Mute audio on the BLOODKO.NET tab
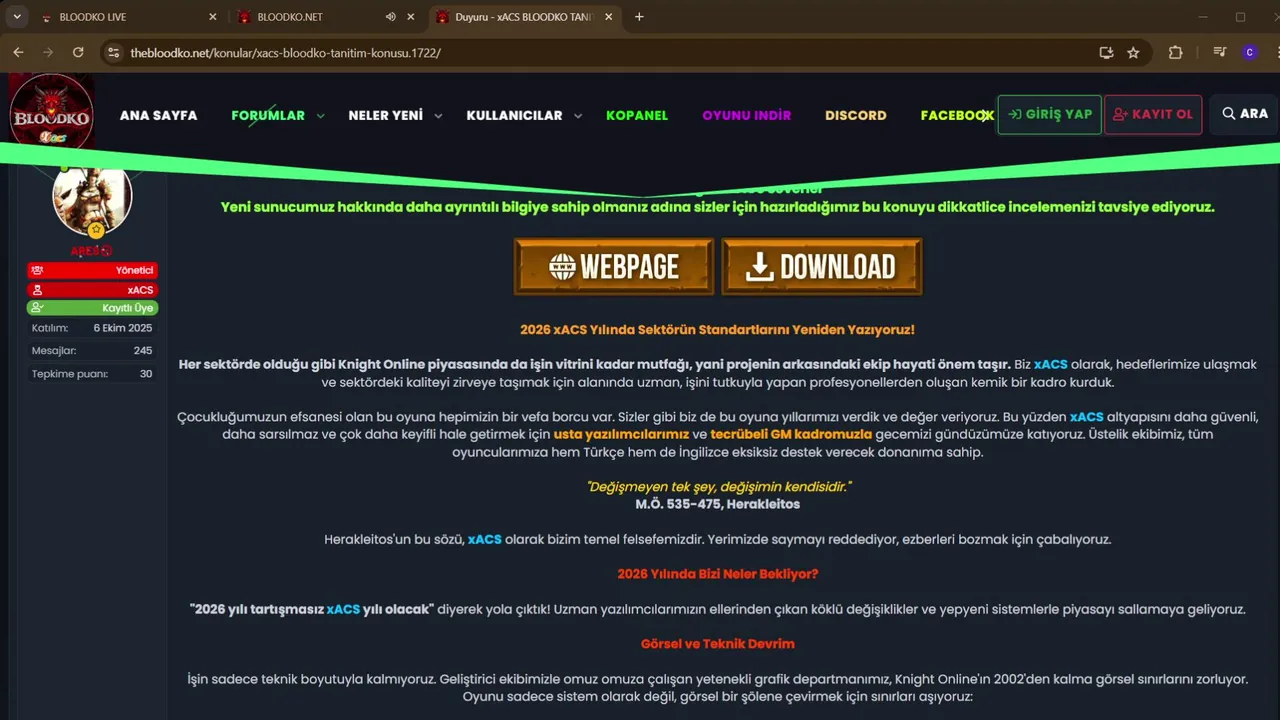Screen dimensions: 1280x720 click(x=390, y=17)
